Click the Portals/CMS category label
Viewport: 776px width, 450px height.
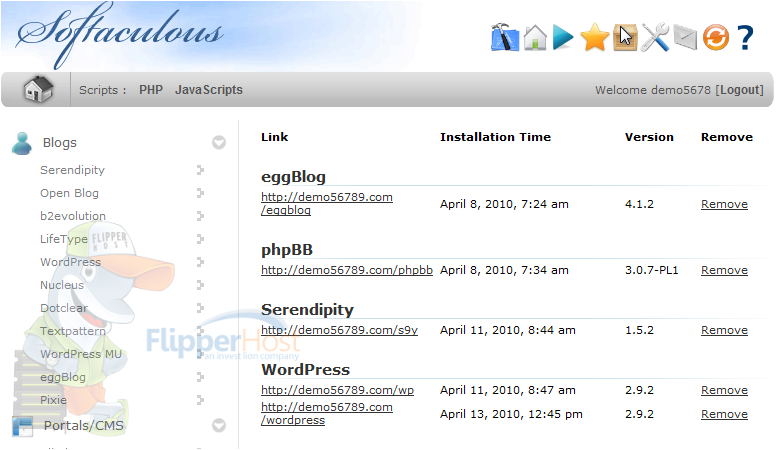point(84,426)
